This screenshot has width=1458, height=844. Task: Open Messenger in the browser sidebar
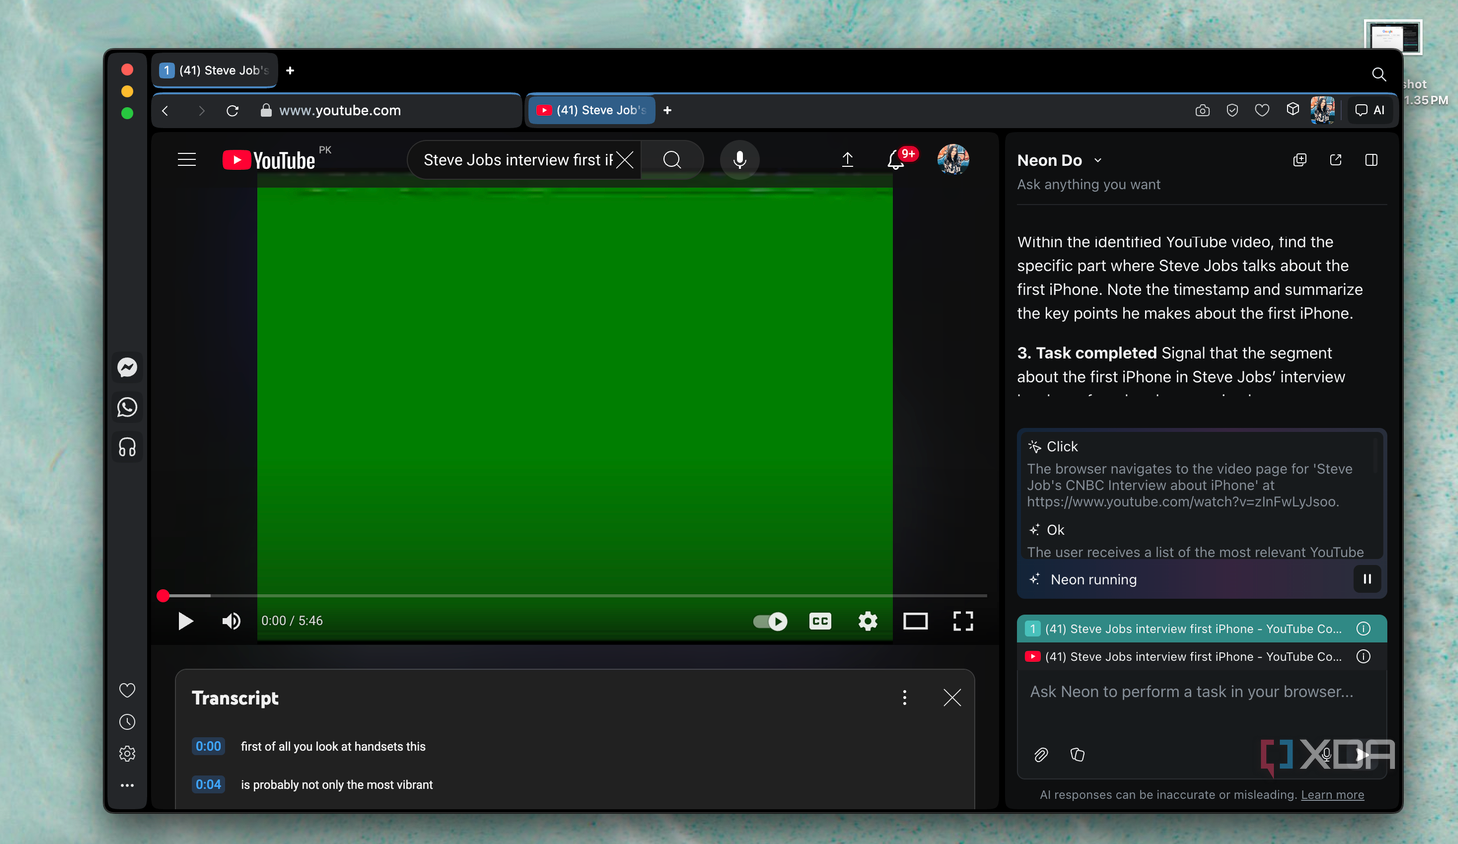tap(127, 367)
